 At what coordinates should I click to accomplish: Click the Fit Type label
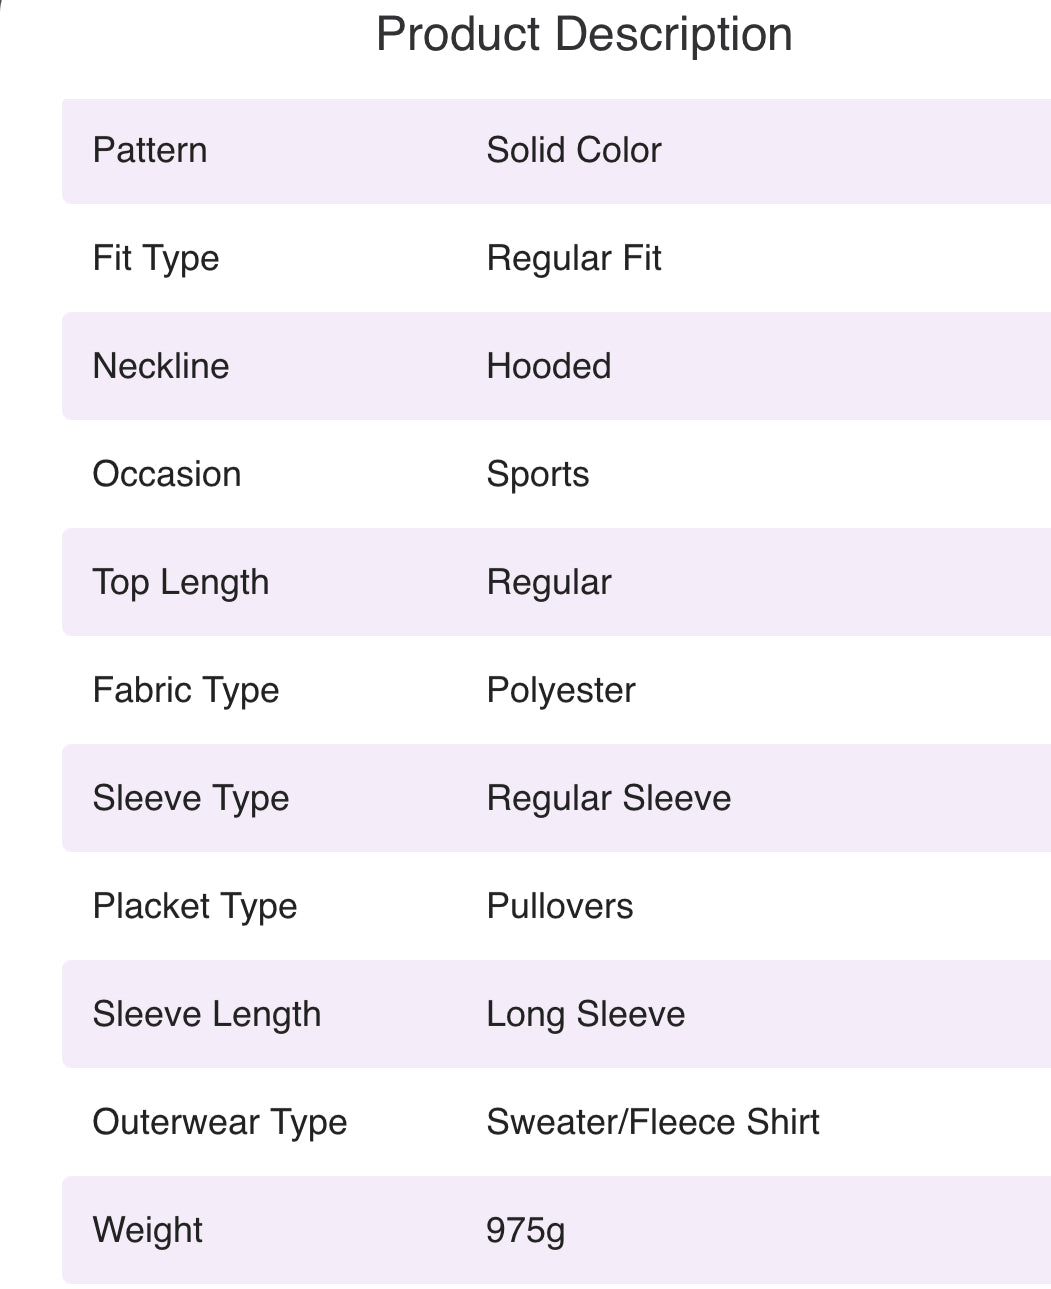pos(155,259)
